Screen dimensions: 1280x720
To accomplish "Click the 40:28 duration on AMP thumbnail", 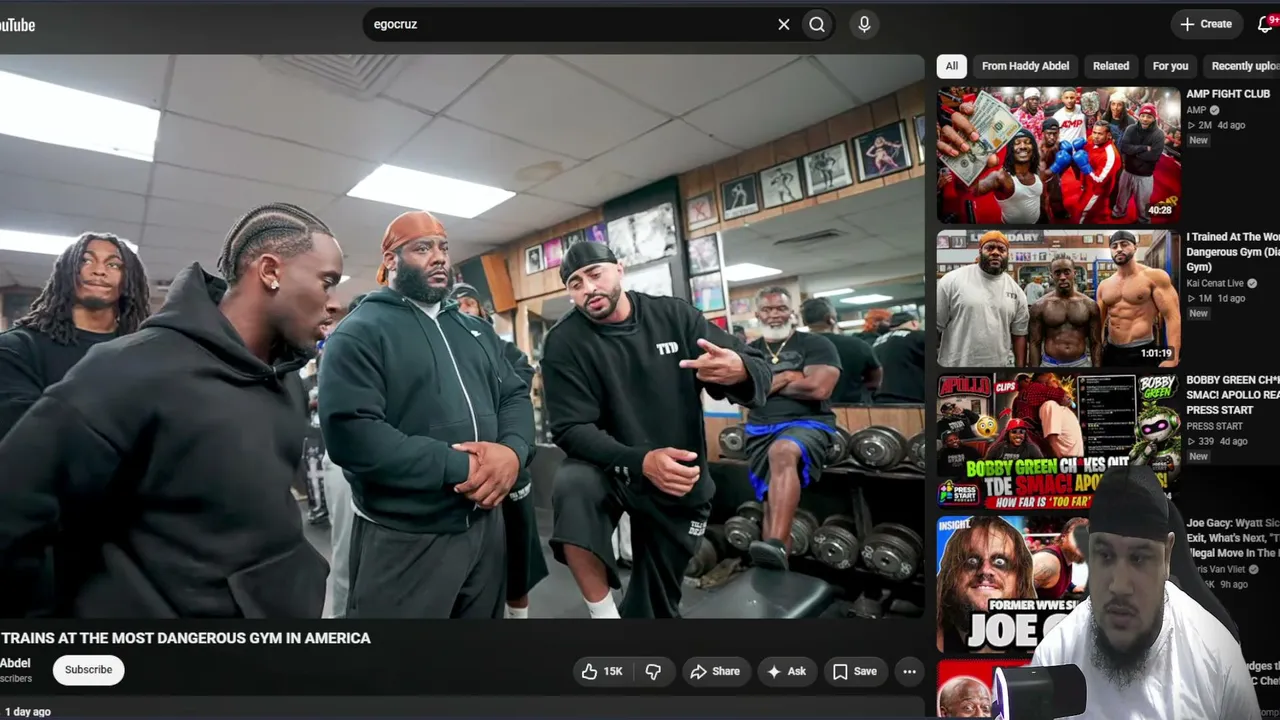I will [1160, 211].
